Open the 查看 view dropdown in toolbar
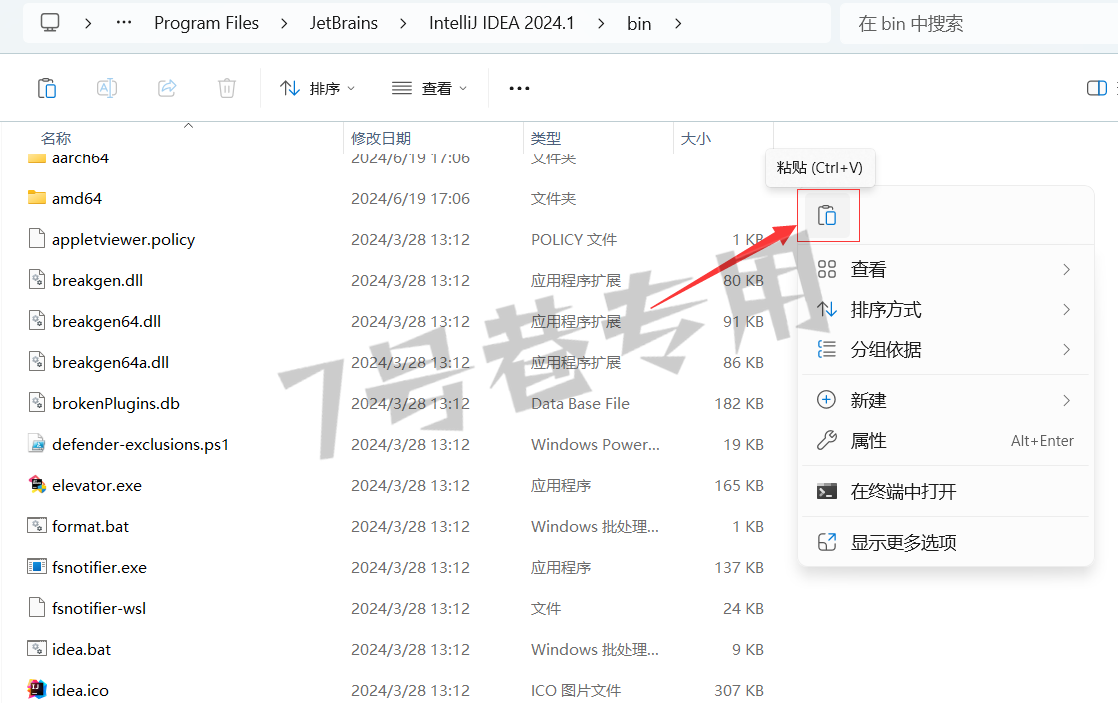The height and width of the screenshot is (703, 1118). tap(430, 88)
